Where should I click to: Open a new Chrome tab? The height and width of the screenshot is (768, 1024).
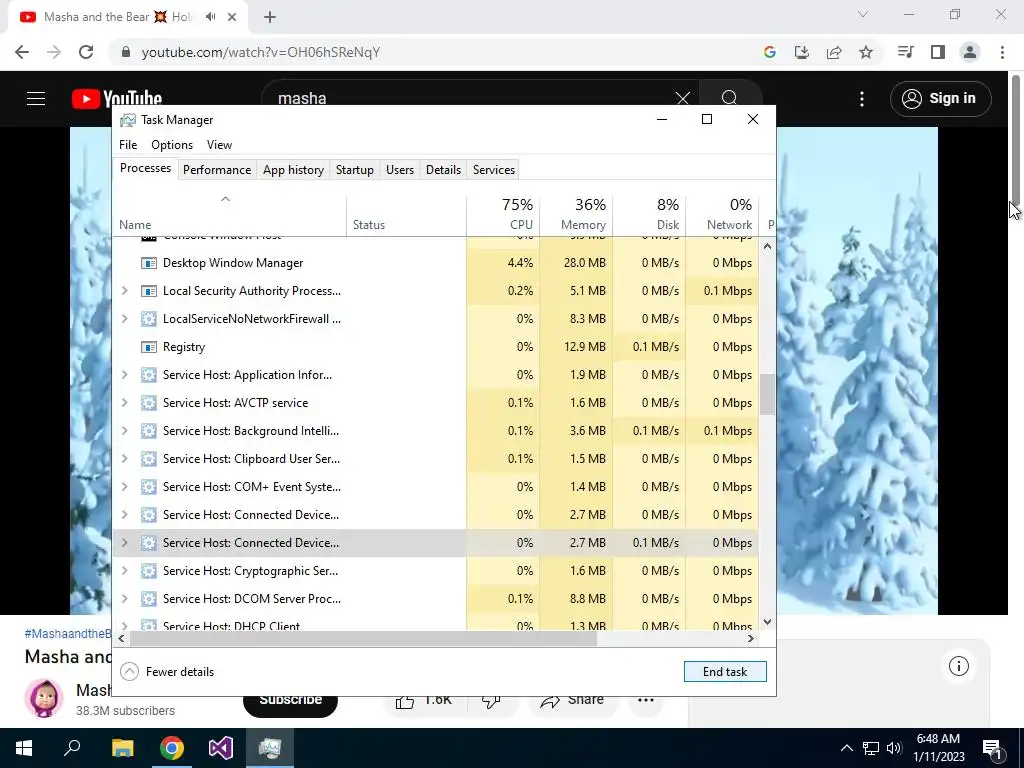coord(270,17)
